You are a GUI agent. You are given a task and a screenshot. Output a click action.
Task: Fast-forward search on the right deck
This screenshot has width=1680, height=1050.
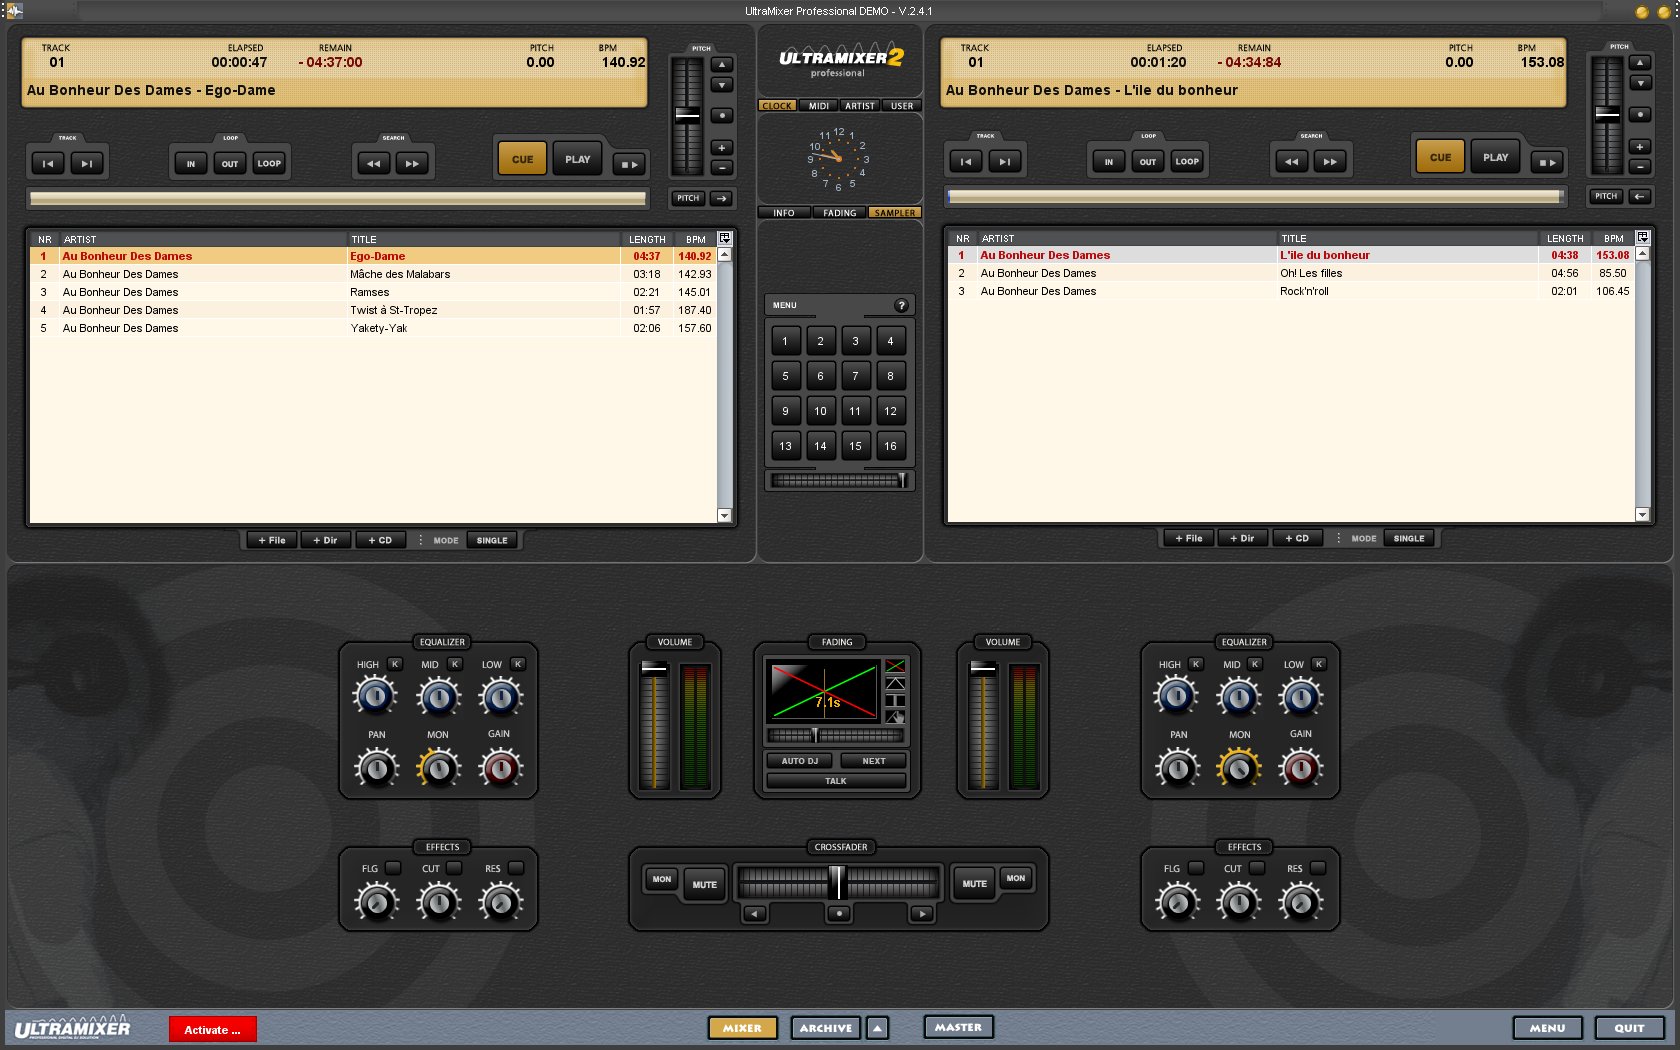coord(1330,161)
